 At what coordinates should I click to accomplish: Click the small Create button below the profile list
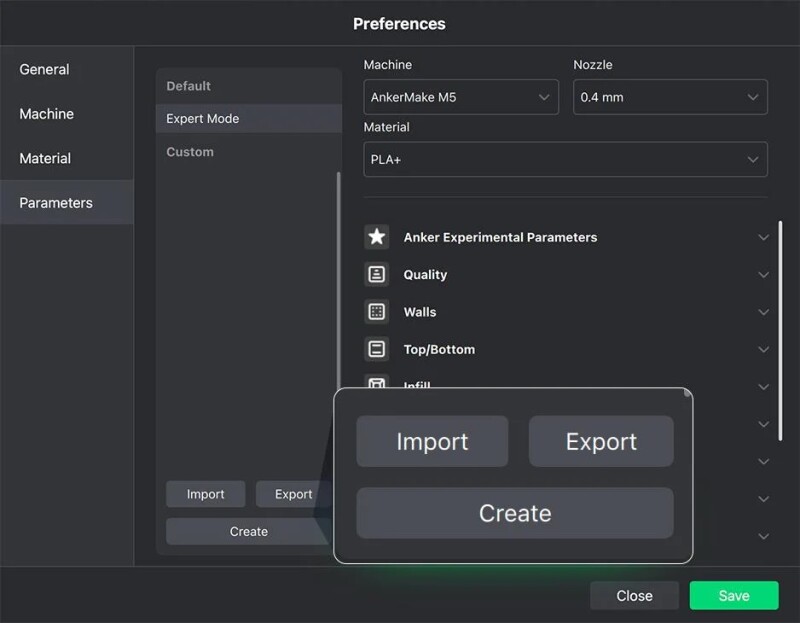coord(248,531)
